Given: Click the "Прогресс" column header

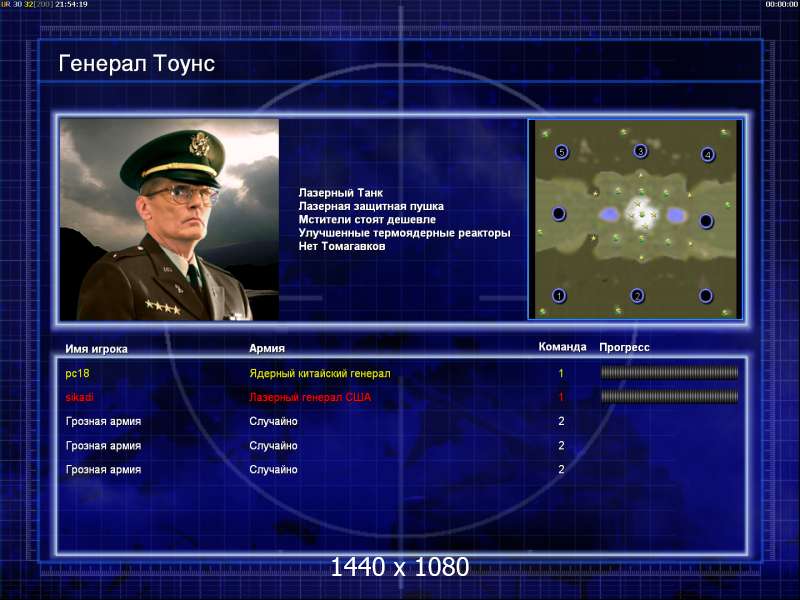Looking at the screenshot, I should click(x=624, y=347).
